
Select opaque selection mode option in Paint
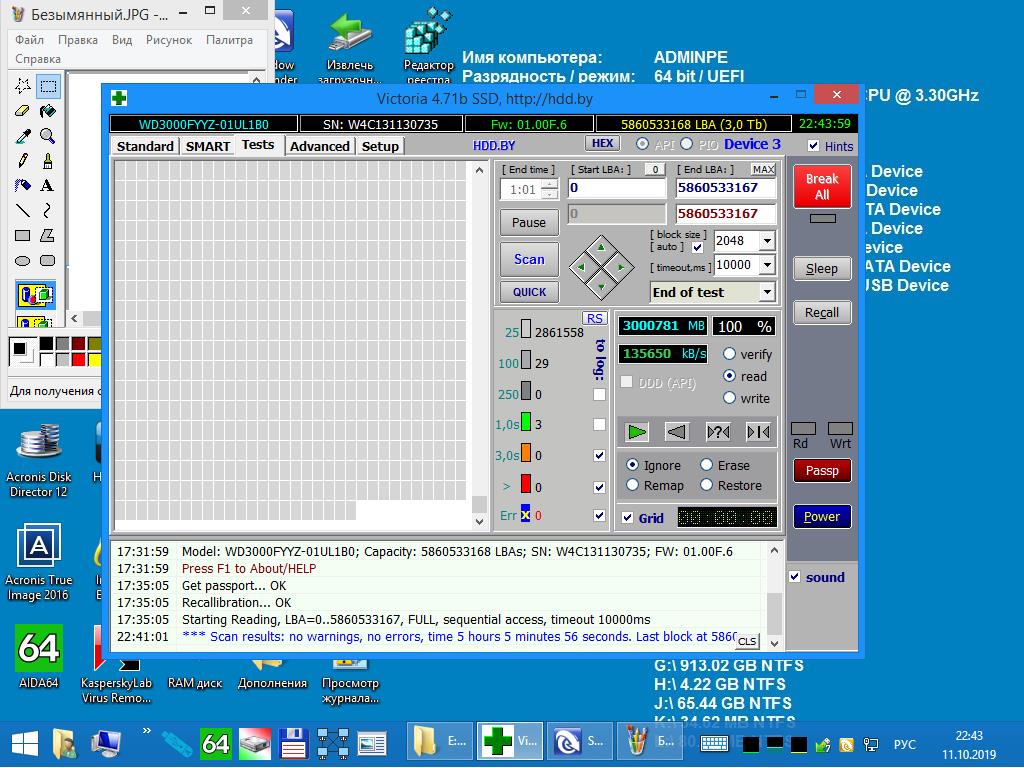[35, 295]
